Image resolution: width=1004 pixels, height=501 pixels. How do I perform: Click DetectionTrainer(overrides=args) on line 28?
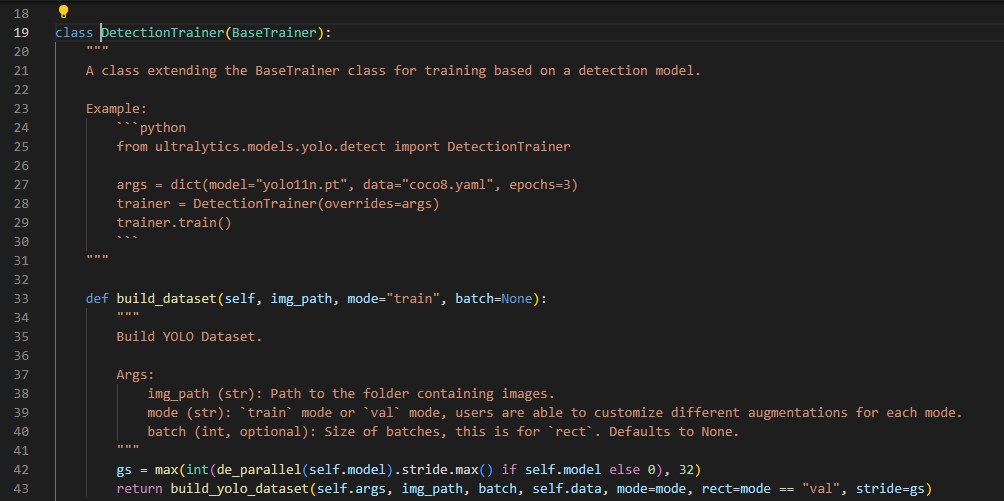pyautogui.click(x=317, y=203)
